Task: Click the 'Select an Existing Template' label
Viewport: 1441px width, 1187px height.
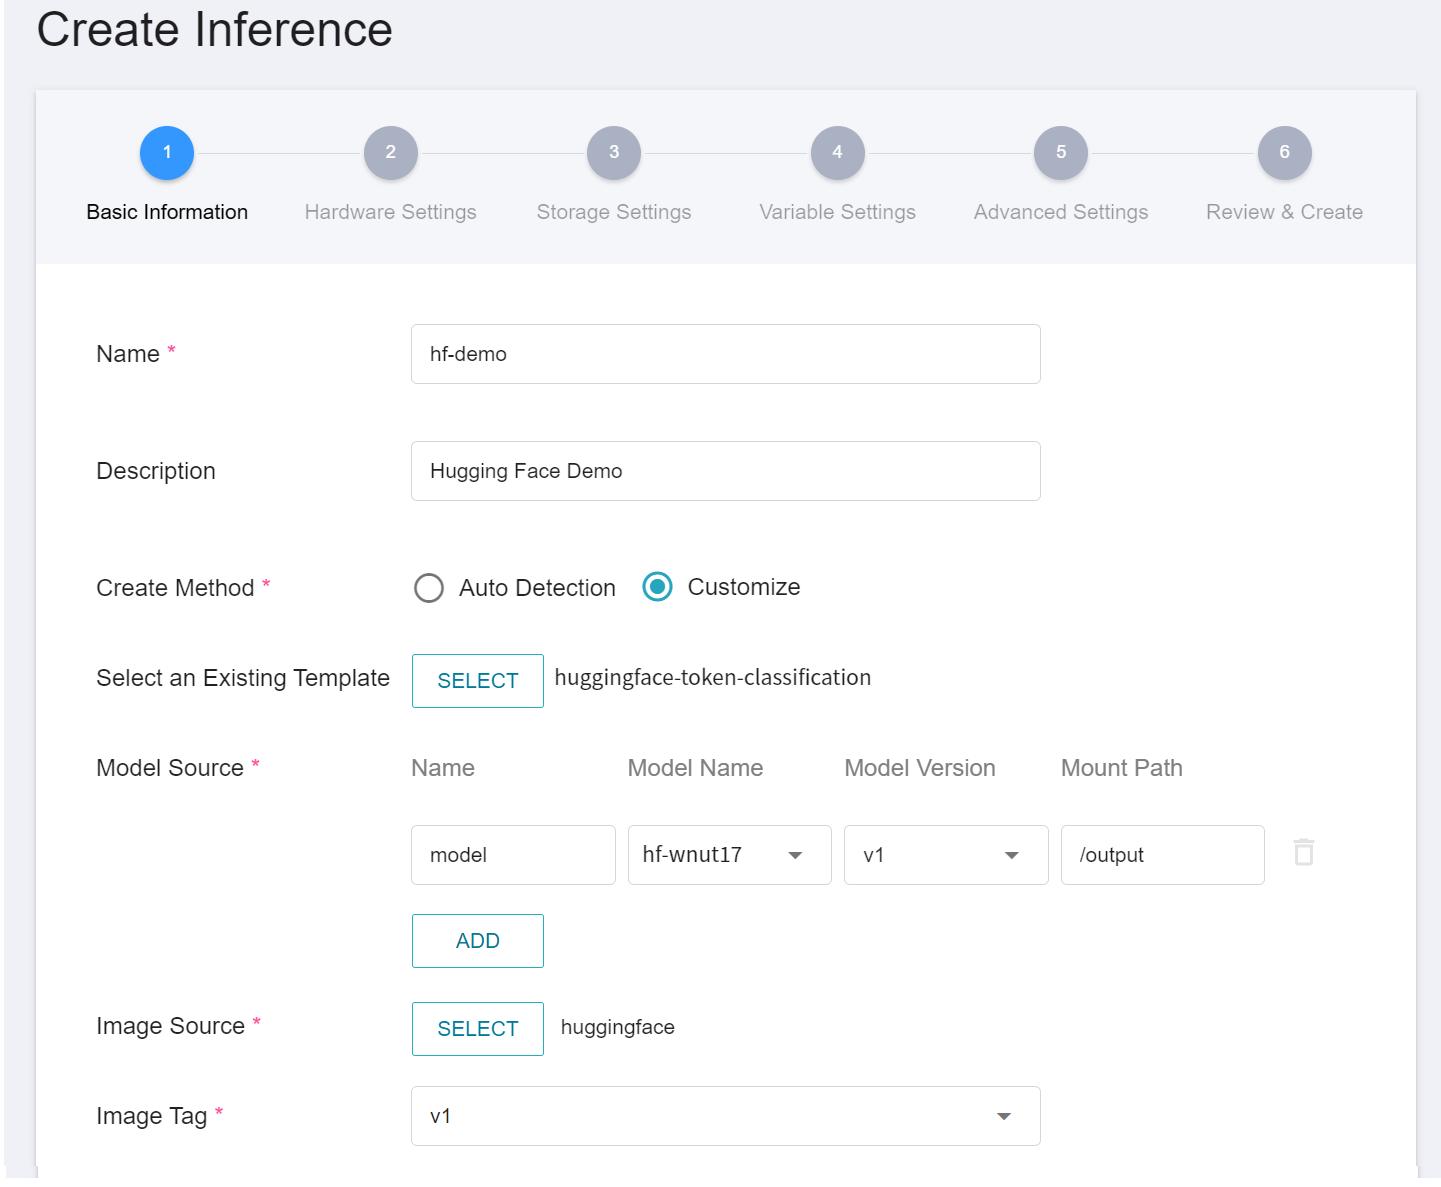Action: (243, 678)
